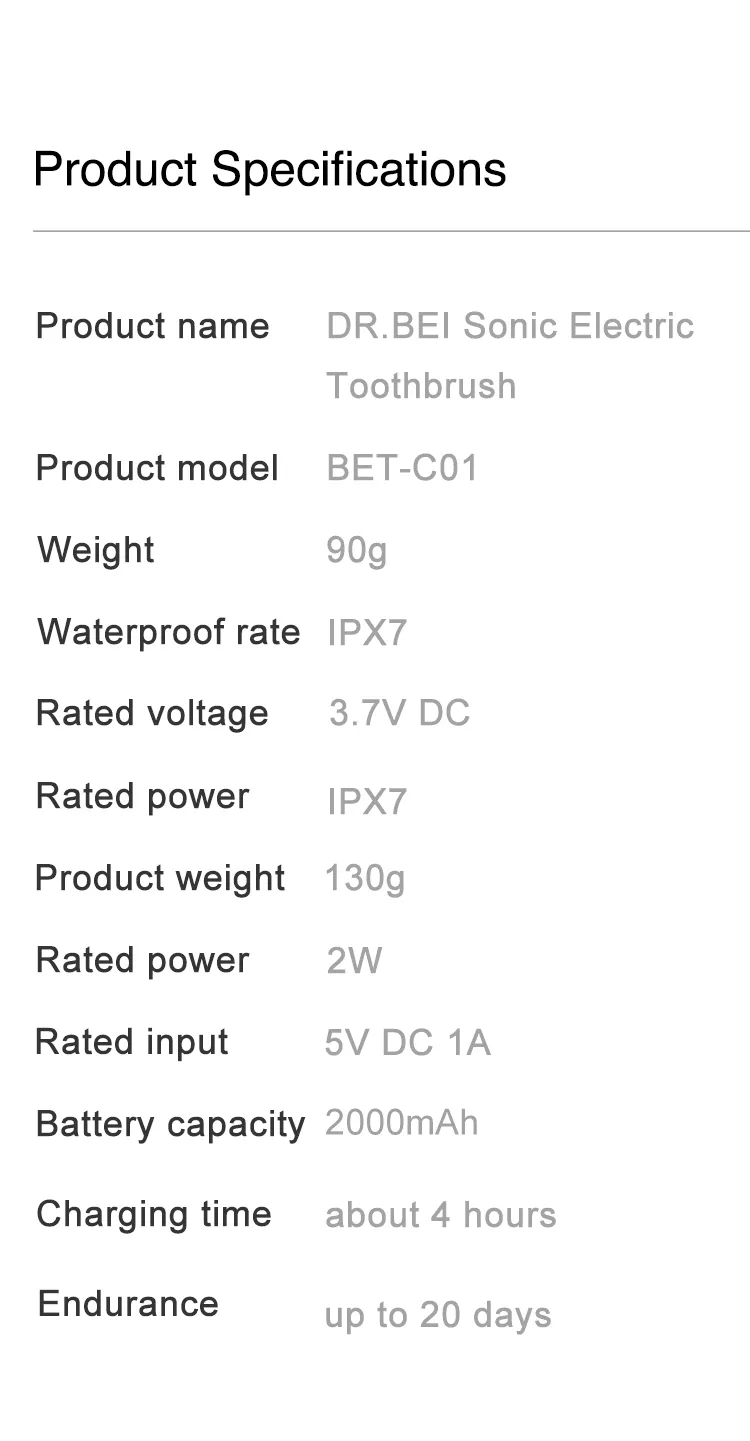The image size is (750, 1441).
Task: Select the "about 4 hours" text
Action: (441, 1215)
